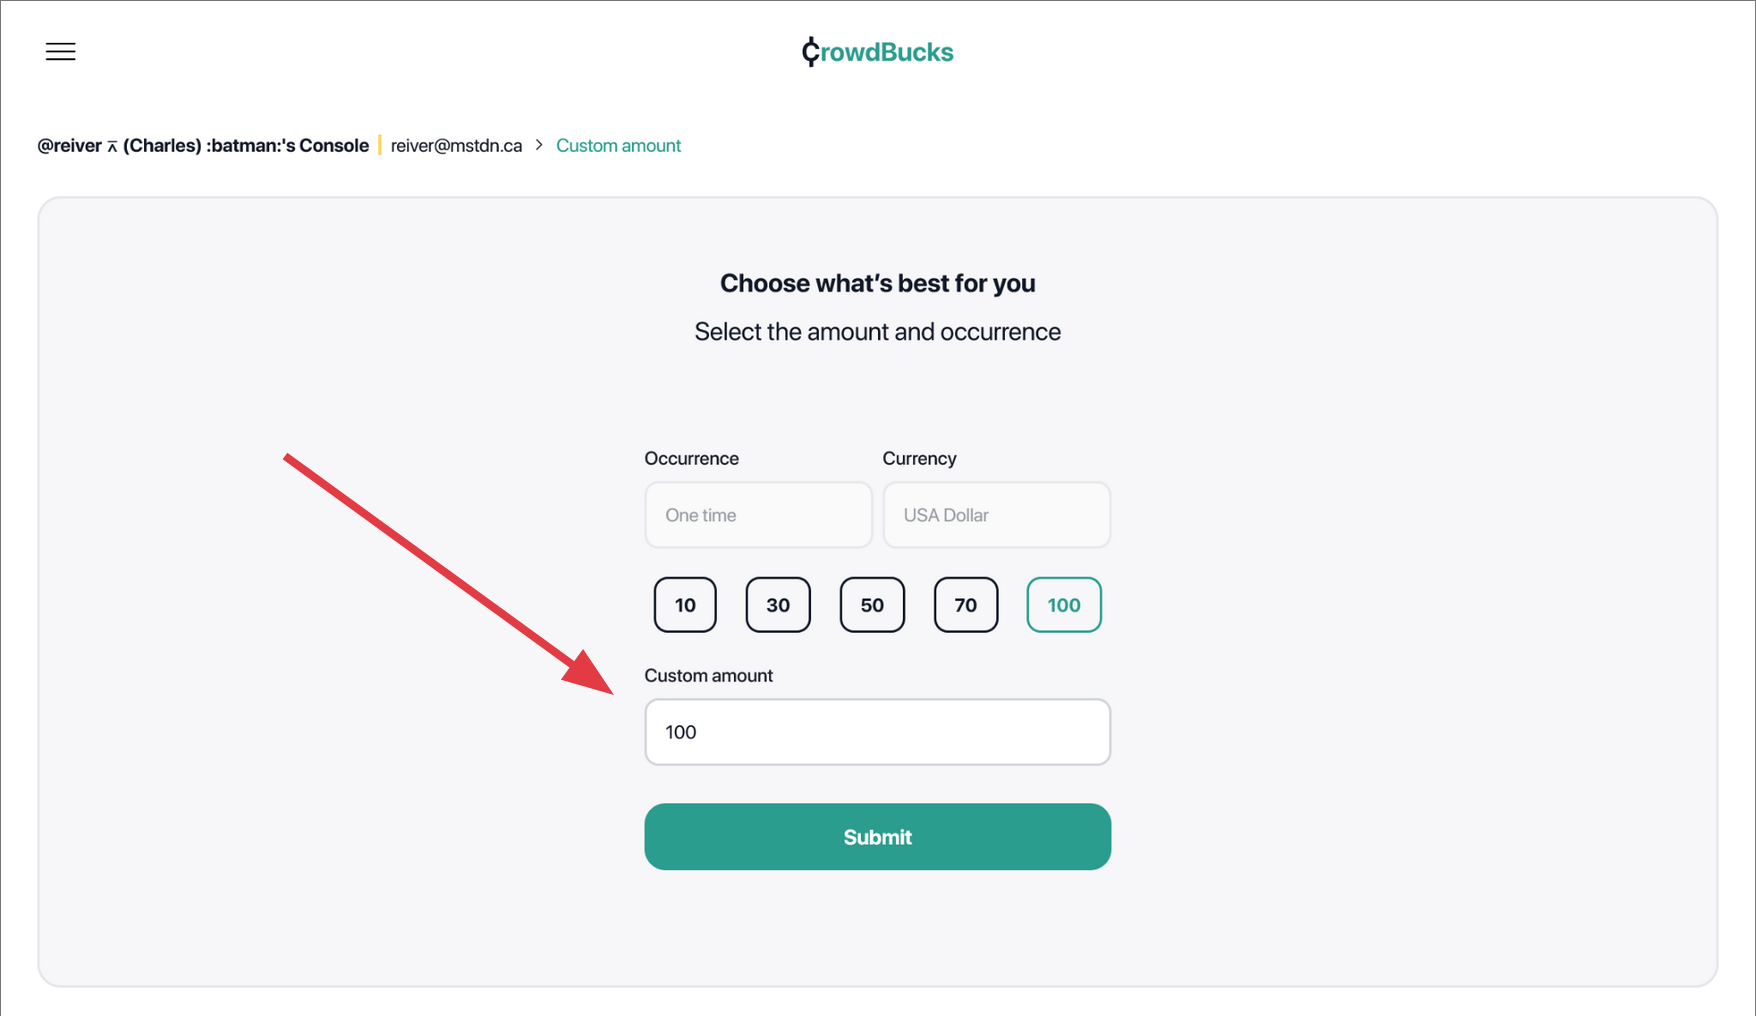
Task: Select the 30 amount option
Action: (778, 605)
